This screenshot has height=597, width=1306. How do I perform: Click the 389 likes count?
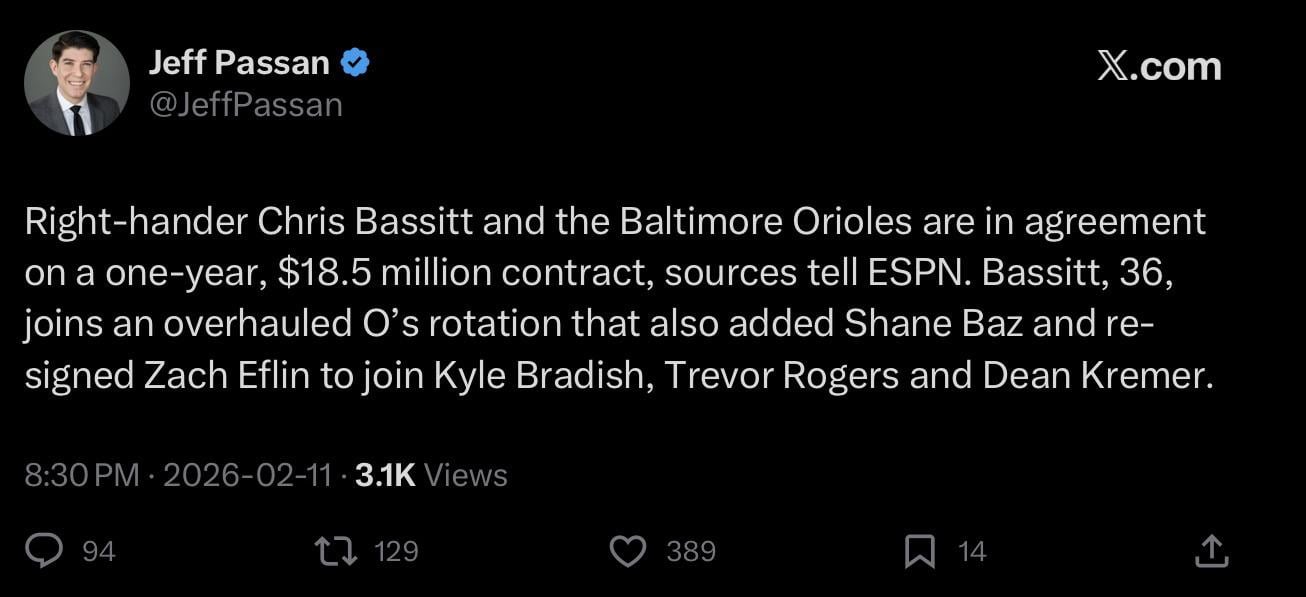coord(690,550)
